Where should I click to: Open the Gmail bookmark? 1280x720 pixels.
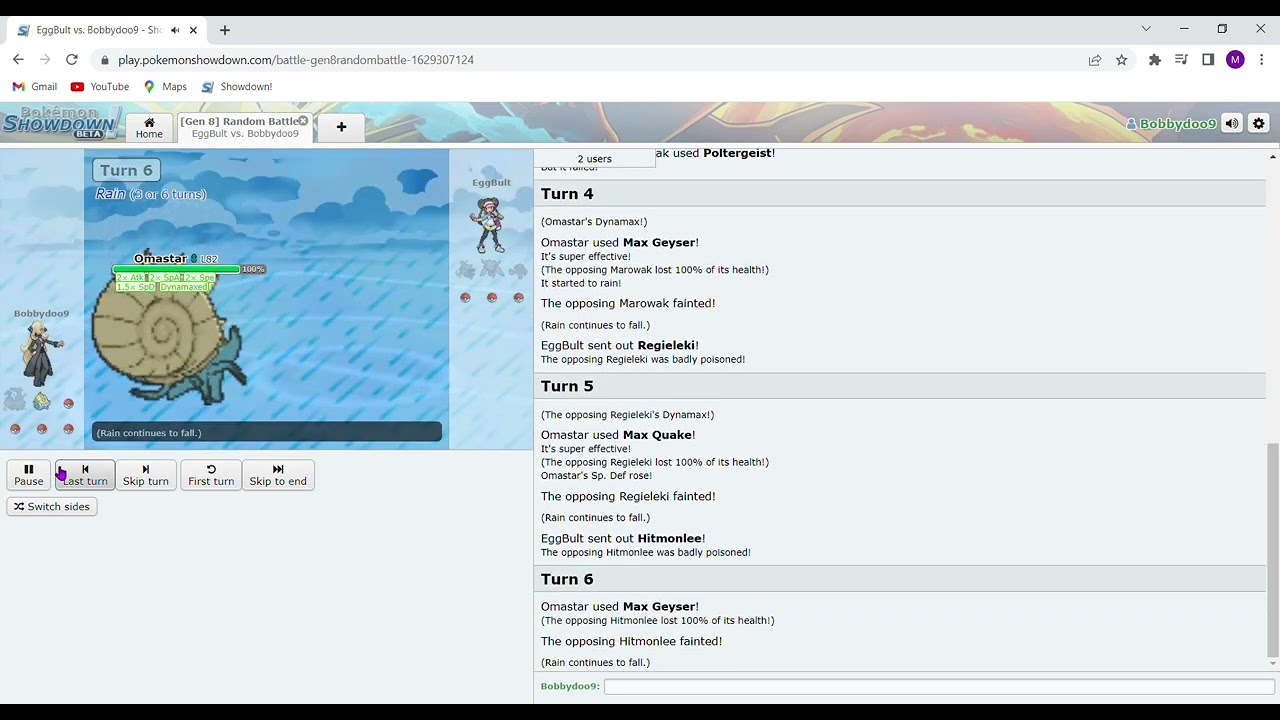point(34,87)
